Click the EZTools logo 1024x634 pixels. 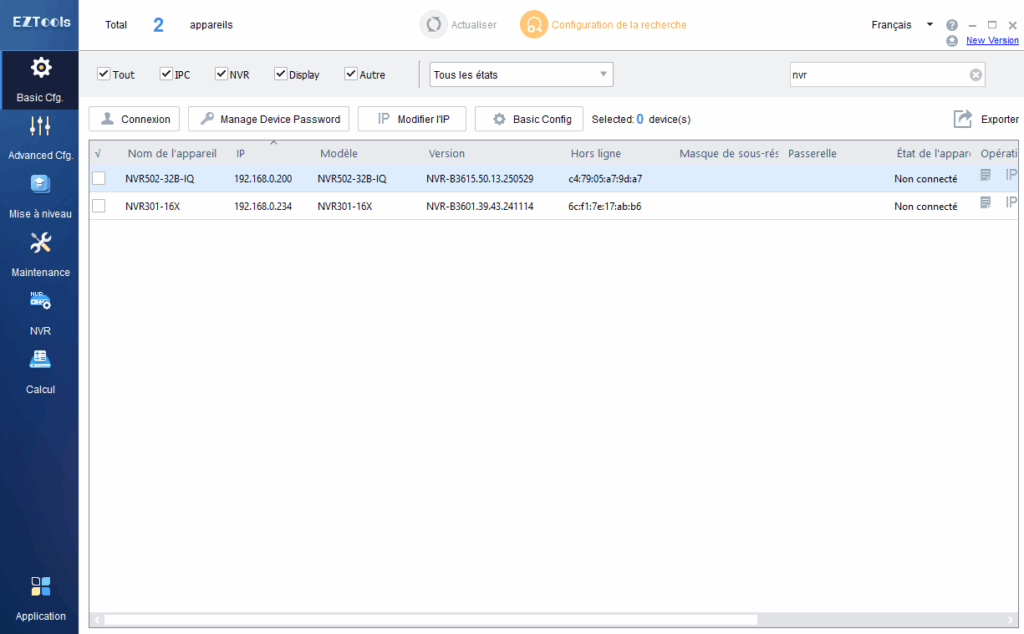41,22
